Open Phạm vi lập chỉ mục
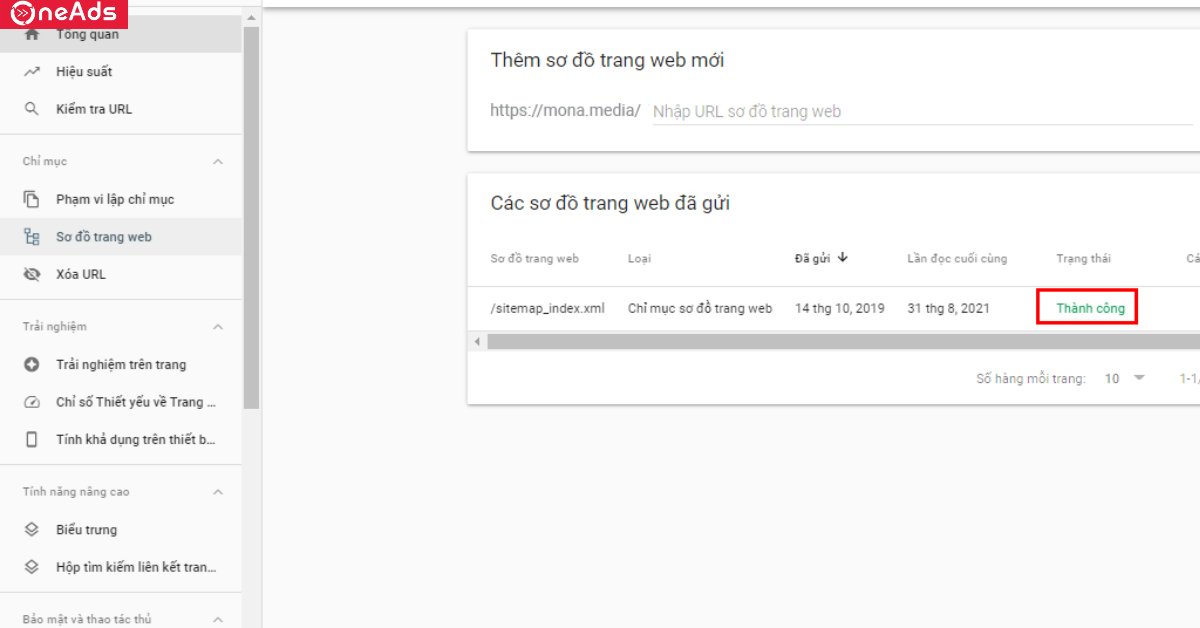The width and height of the screenshot is (1200, 628). click(x=121, y=199)
